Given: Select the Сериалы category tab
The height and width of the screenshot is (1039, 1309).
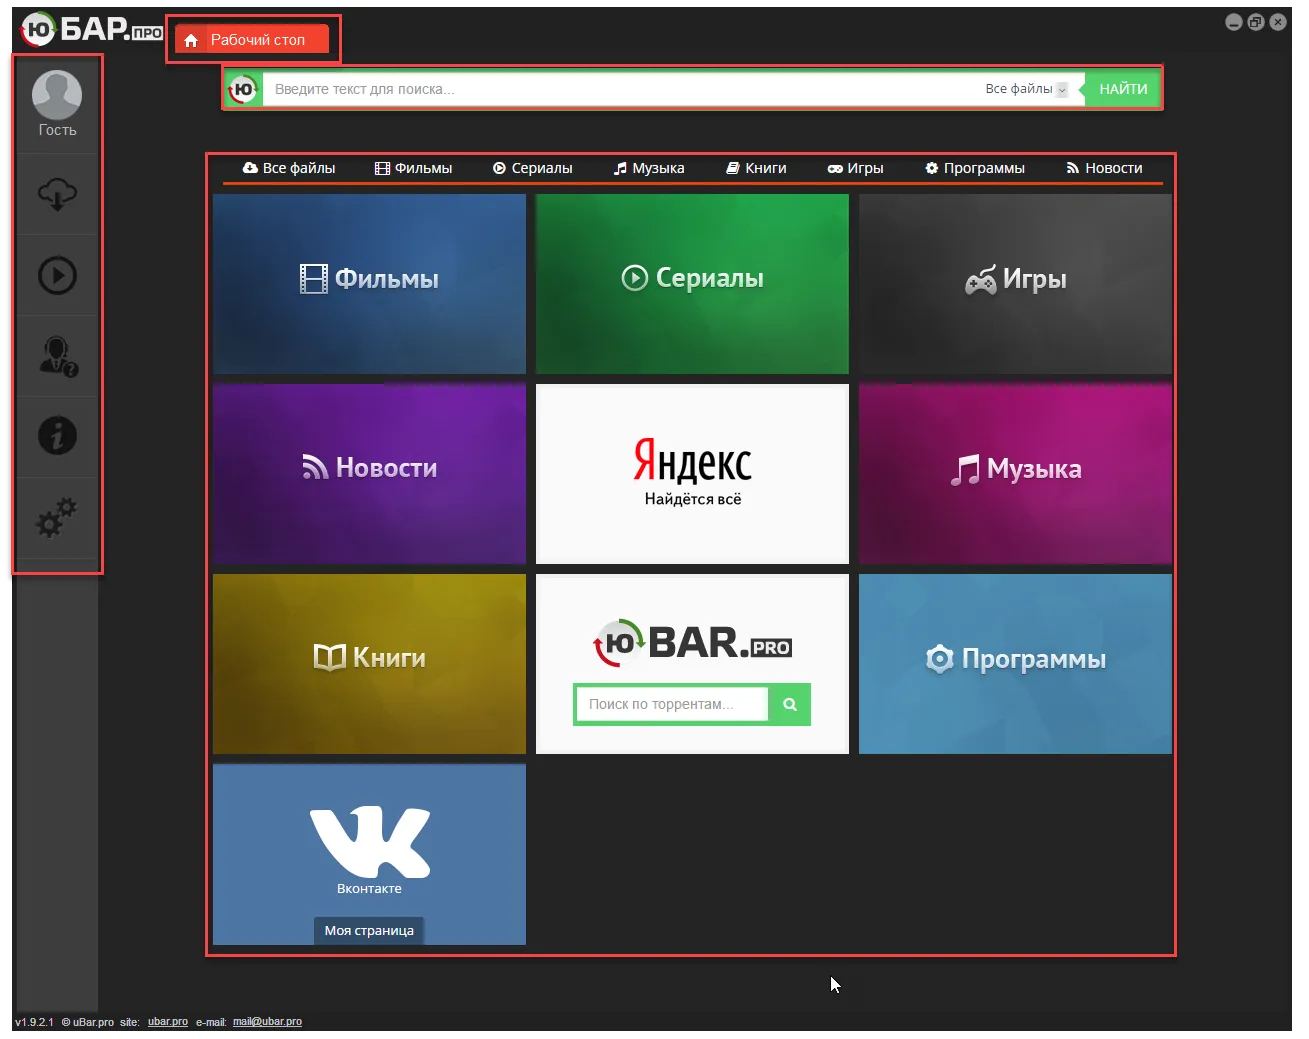Looking at the screenshot, I should click(x=532, y=168).
